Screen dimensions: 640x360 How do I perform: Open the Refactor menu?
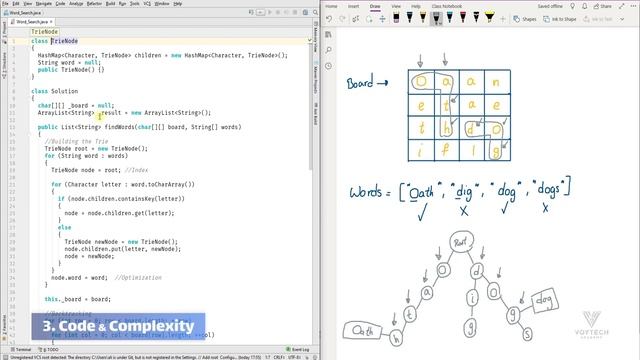(x=94, y=4)
